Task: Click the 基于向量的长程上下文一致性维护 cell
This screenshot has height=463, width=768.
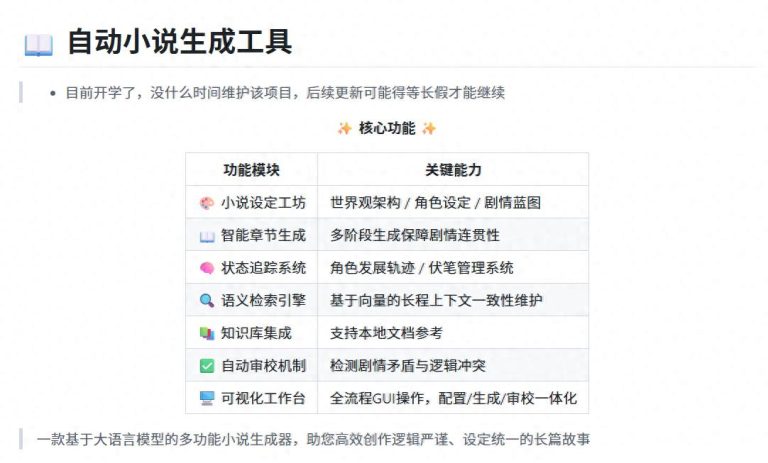Action: 450,301
